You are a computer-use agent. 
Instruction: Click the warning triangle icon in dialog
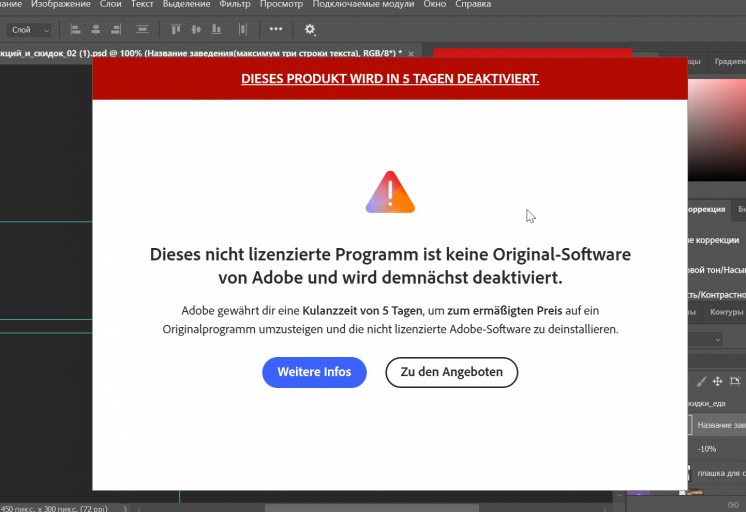[390, 192]
